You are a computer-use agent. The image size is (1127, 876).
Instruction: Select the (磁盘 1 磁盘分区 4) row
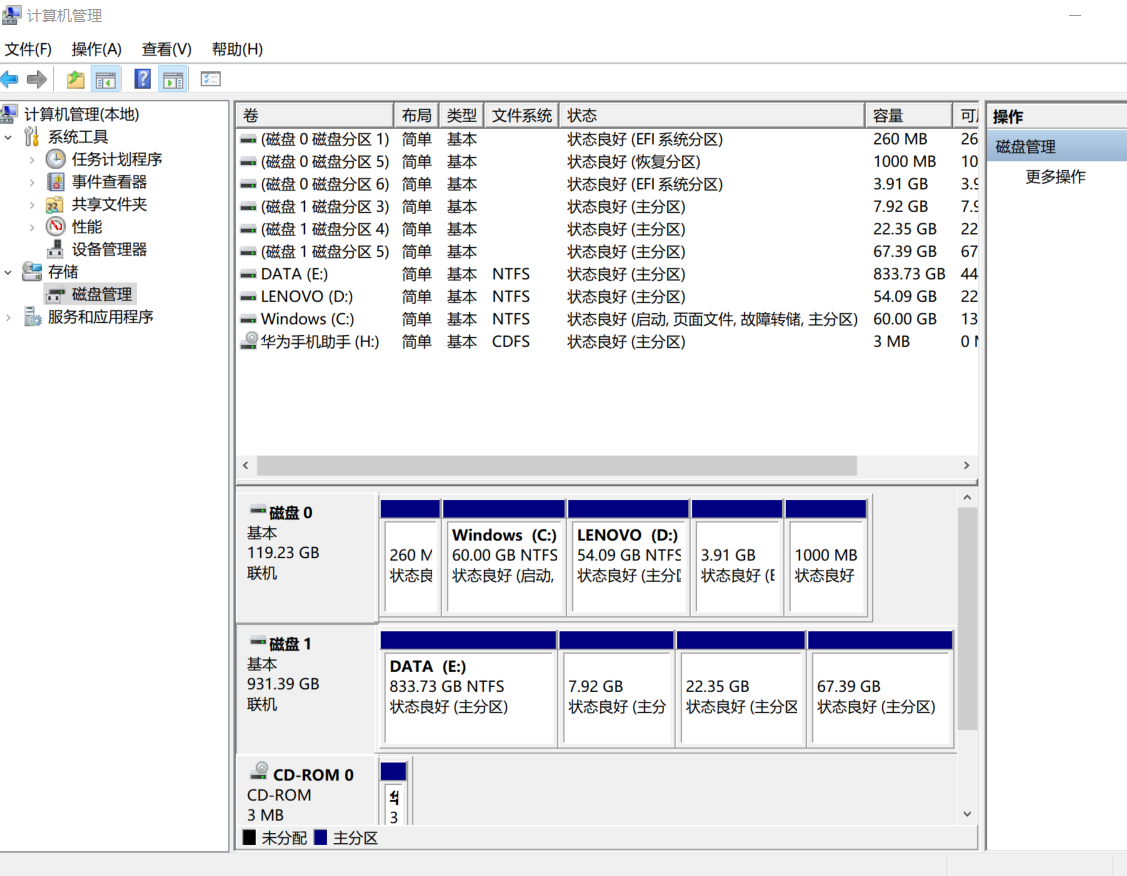[x=607, y=229]
